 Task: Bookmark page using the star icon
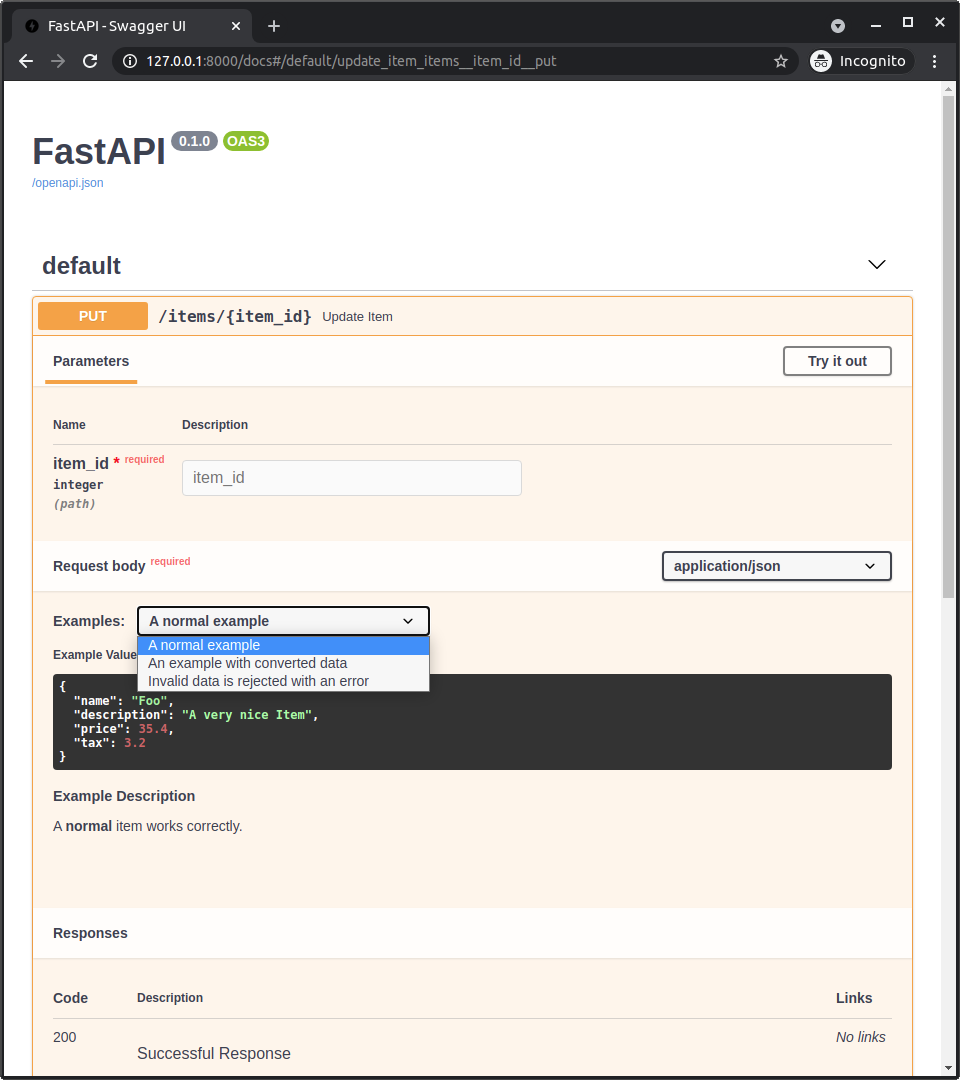(781, 61)
